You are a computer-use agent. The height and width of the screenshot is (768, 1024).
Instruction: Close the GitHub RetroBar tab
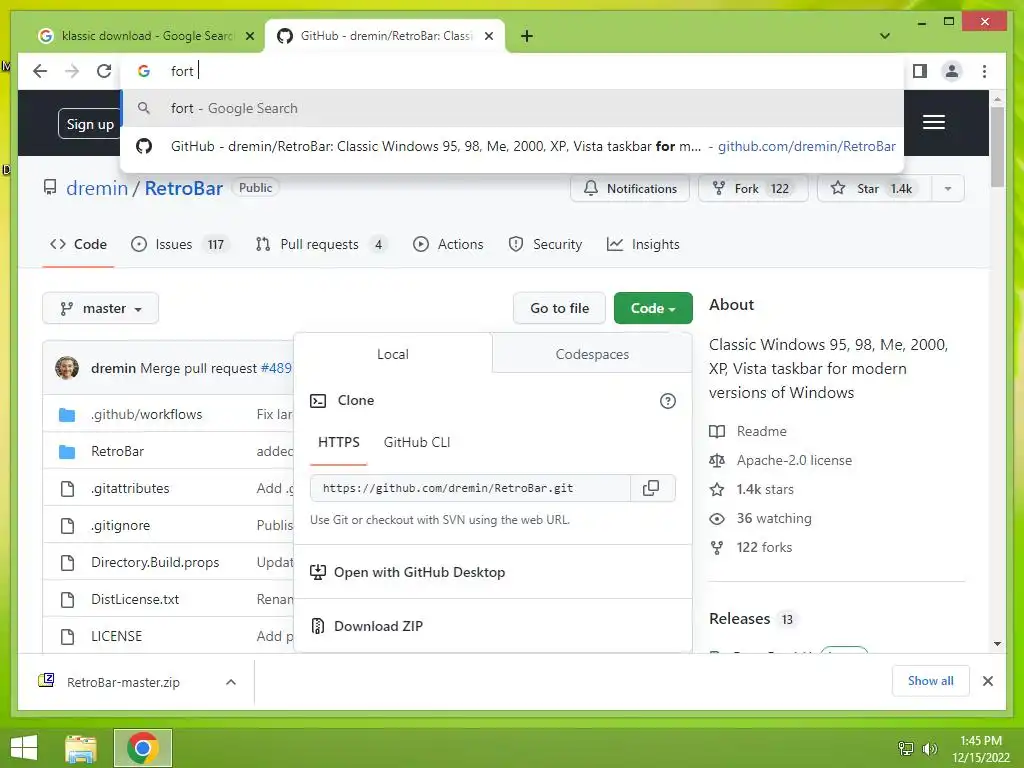(x=488, y=36)
